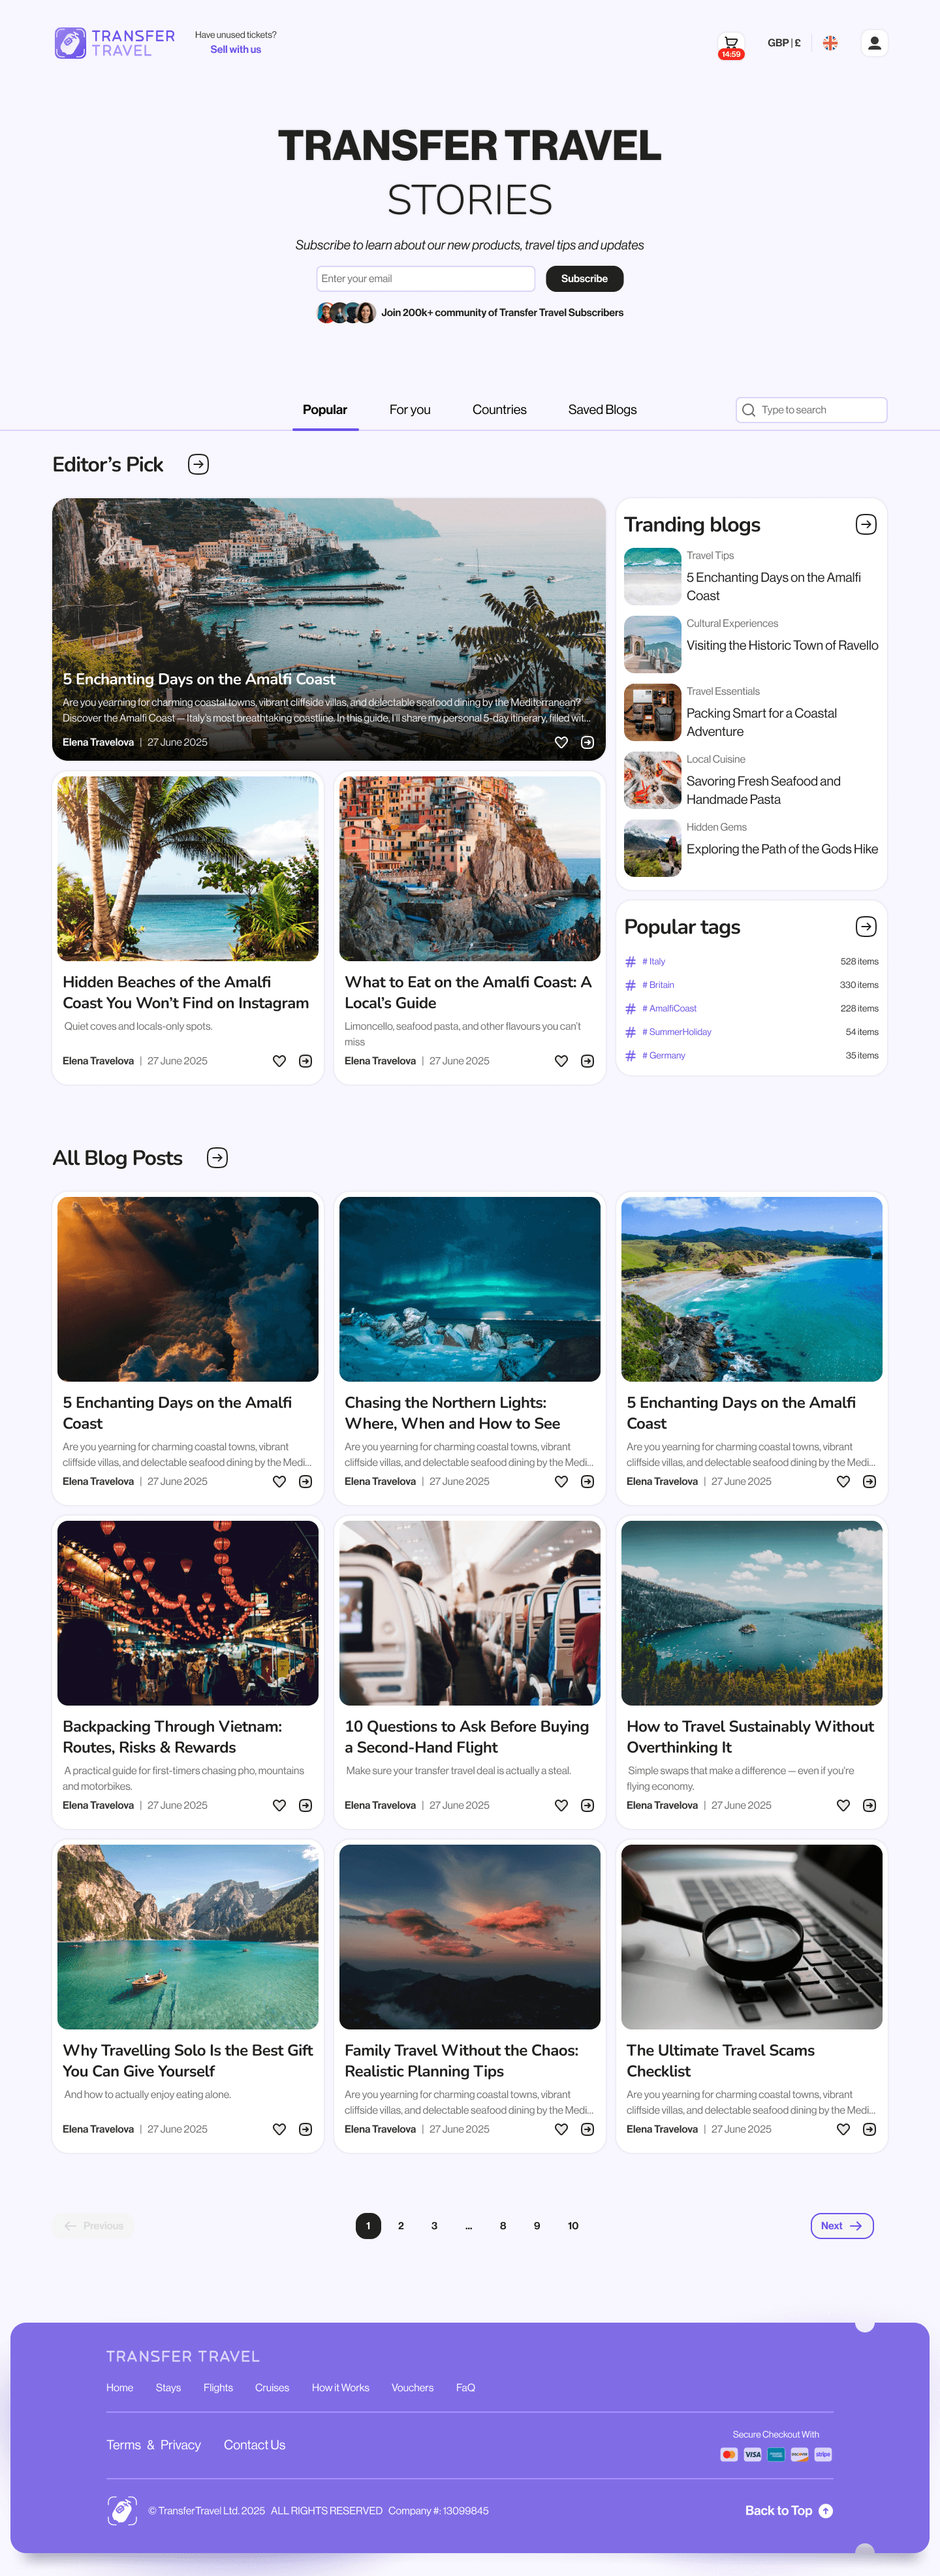Open arrow on Travel Scams Checklist post
Screen dimensions: 940x2576
[869, 2130]
